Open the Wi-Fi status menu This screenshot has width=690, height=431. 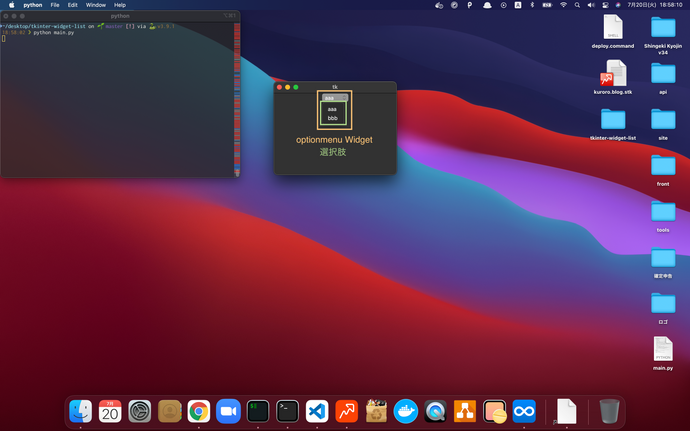click(563, 5)
